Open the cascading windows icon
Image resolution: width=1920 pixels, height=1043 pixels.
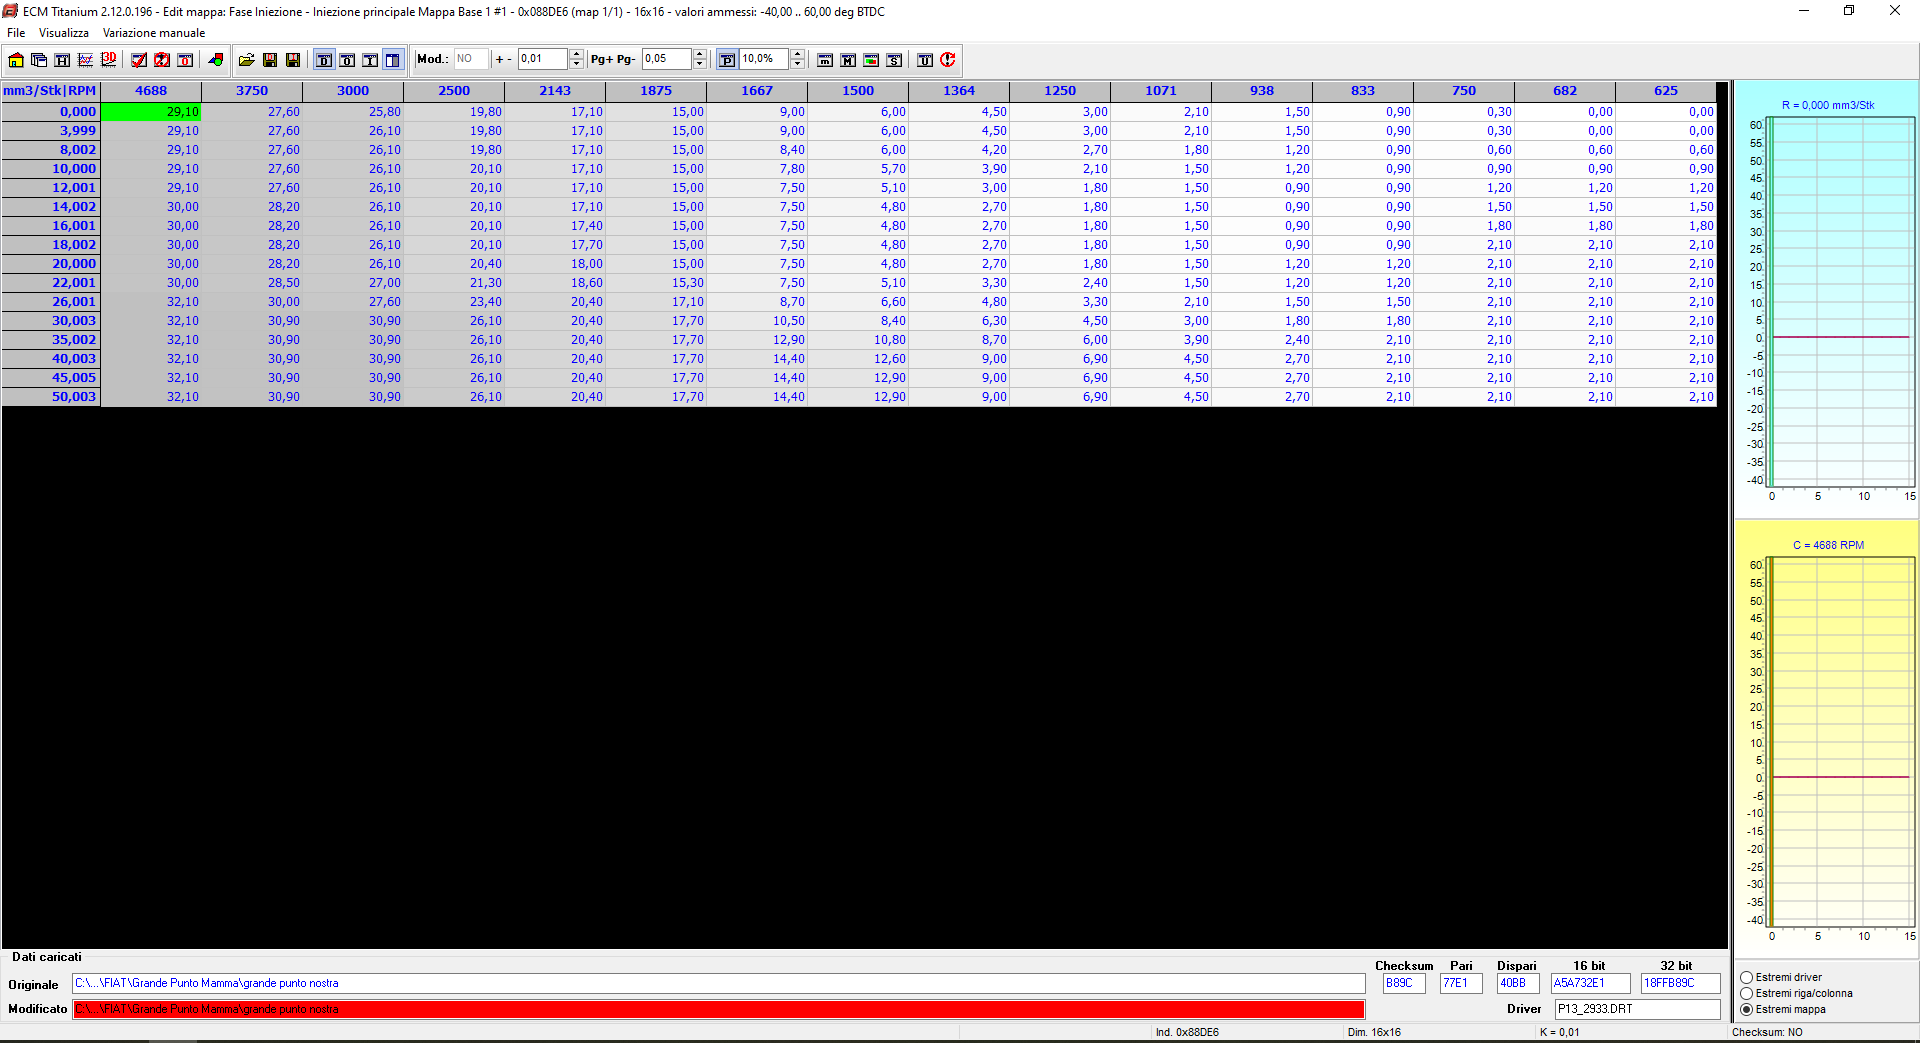pos(39,60)
